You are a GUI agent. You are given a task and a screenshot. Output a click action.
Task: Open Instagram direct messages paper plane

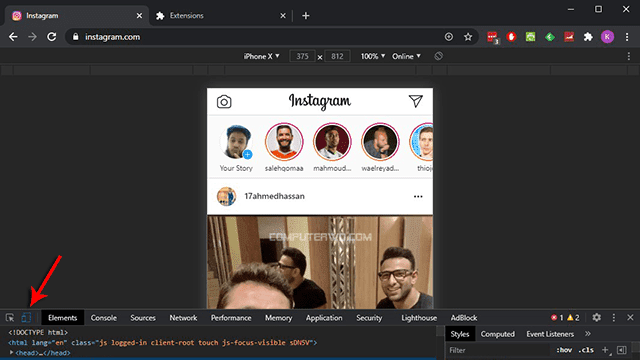(416, 101)
